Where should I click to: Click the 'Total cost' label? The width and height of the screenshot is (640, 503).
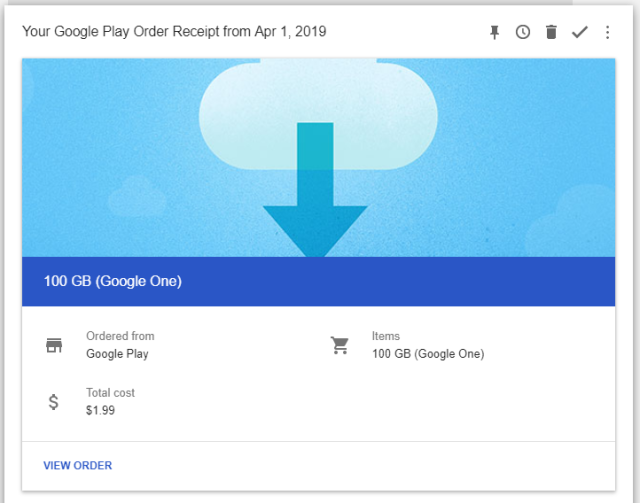pyautogui.click(x=110, y=393)
